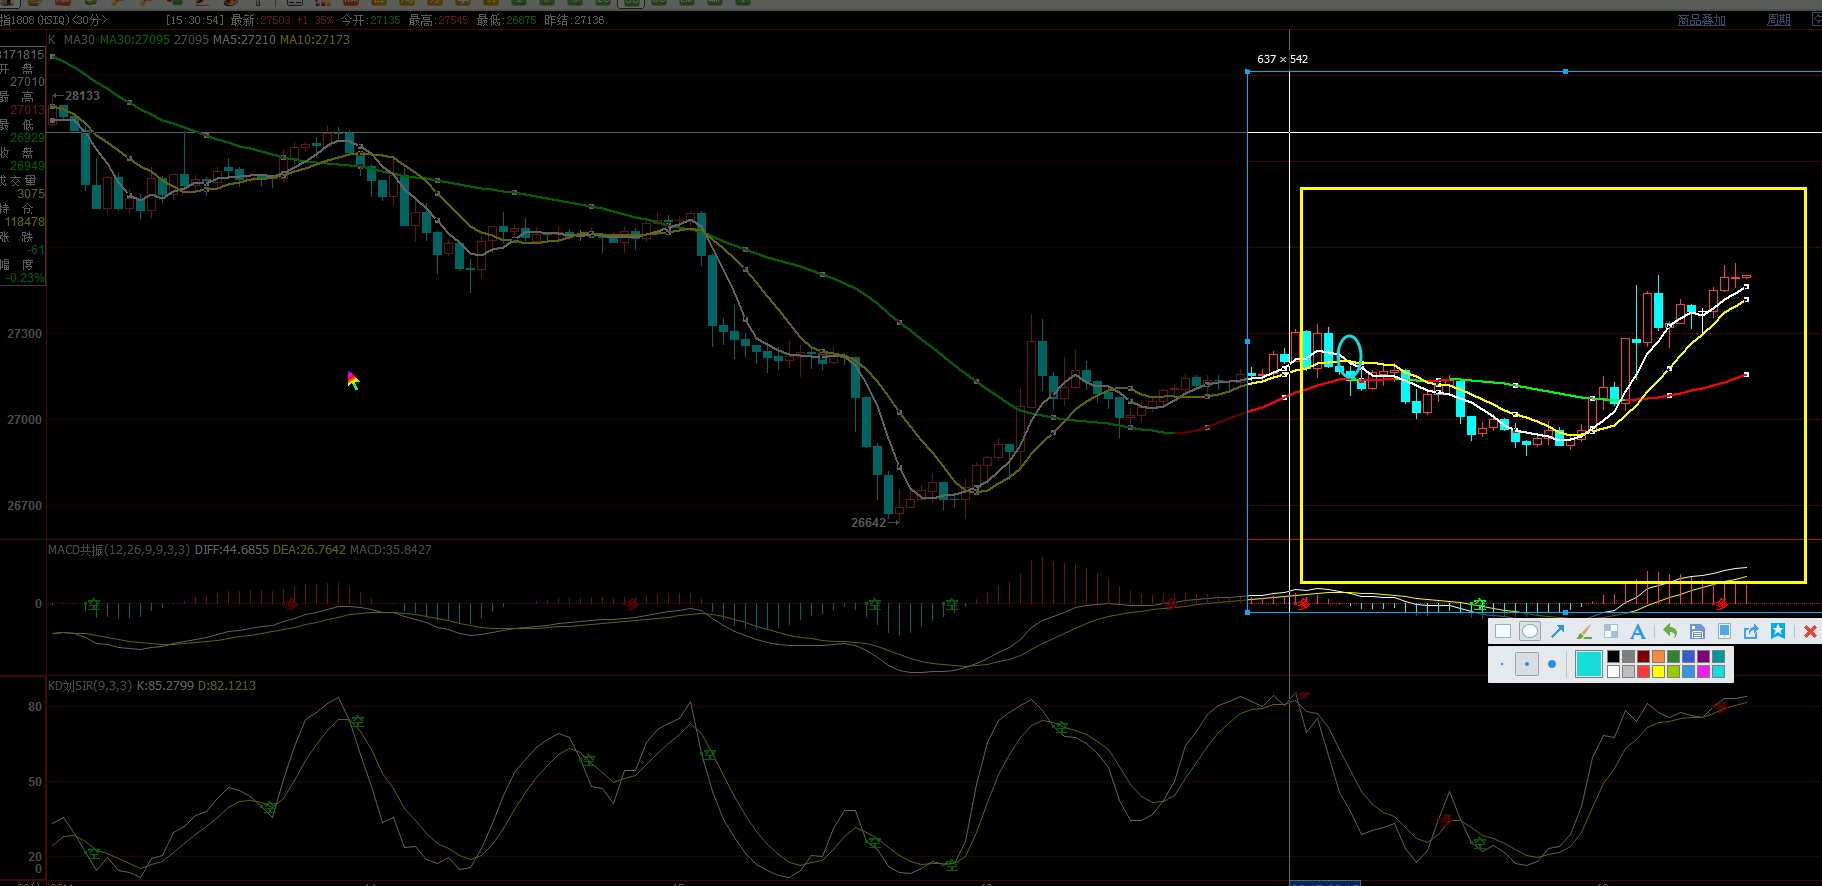Pick the light blue color swatch
This screenshot has height=886, width=1822.
pos(1688,671)
